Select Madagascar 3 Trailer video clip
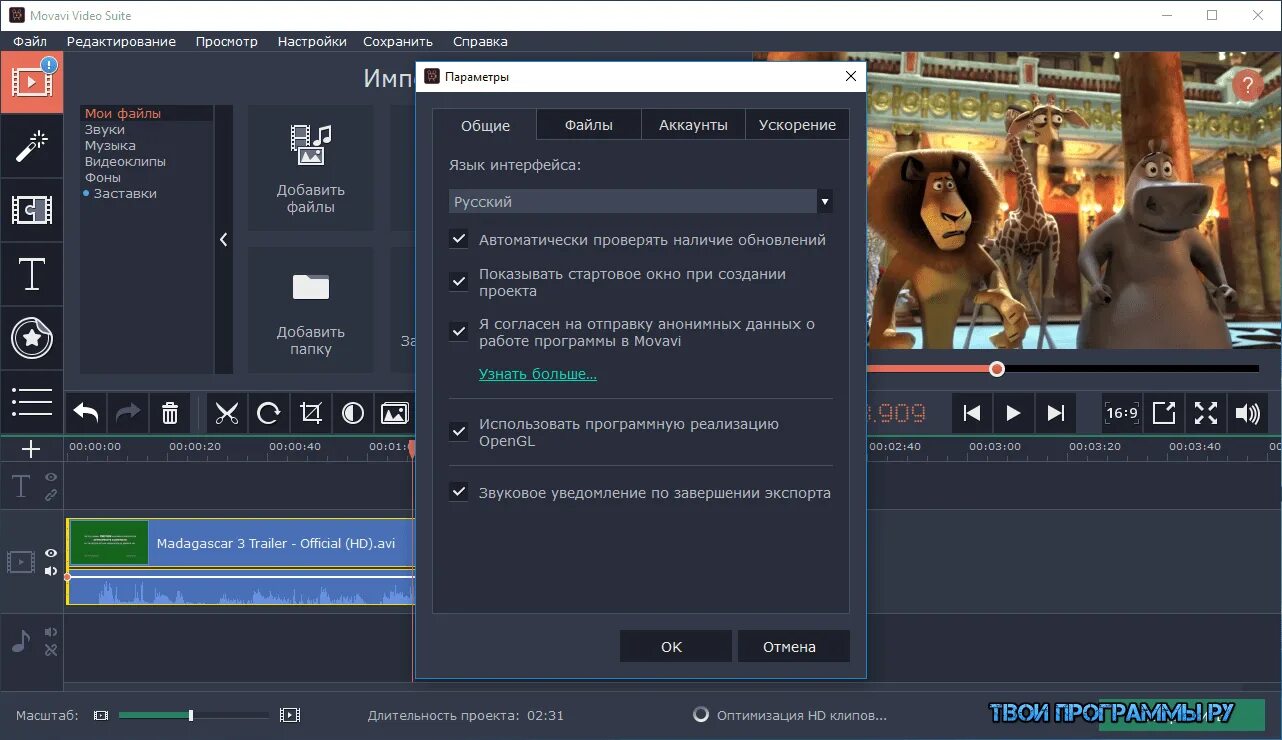Image resolution: width=1282 pixels, height=740 pixels. coord(240,544)
